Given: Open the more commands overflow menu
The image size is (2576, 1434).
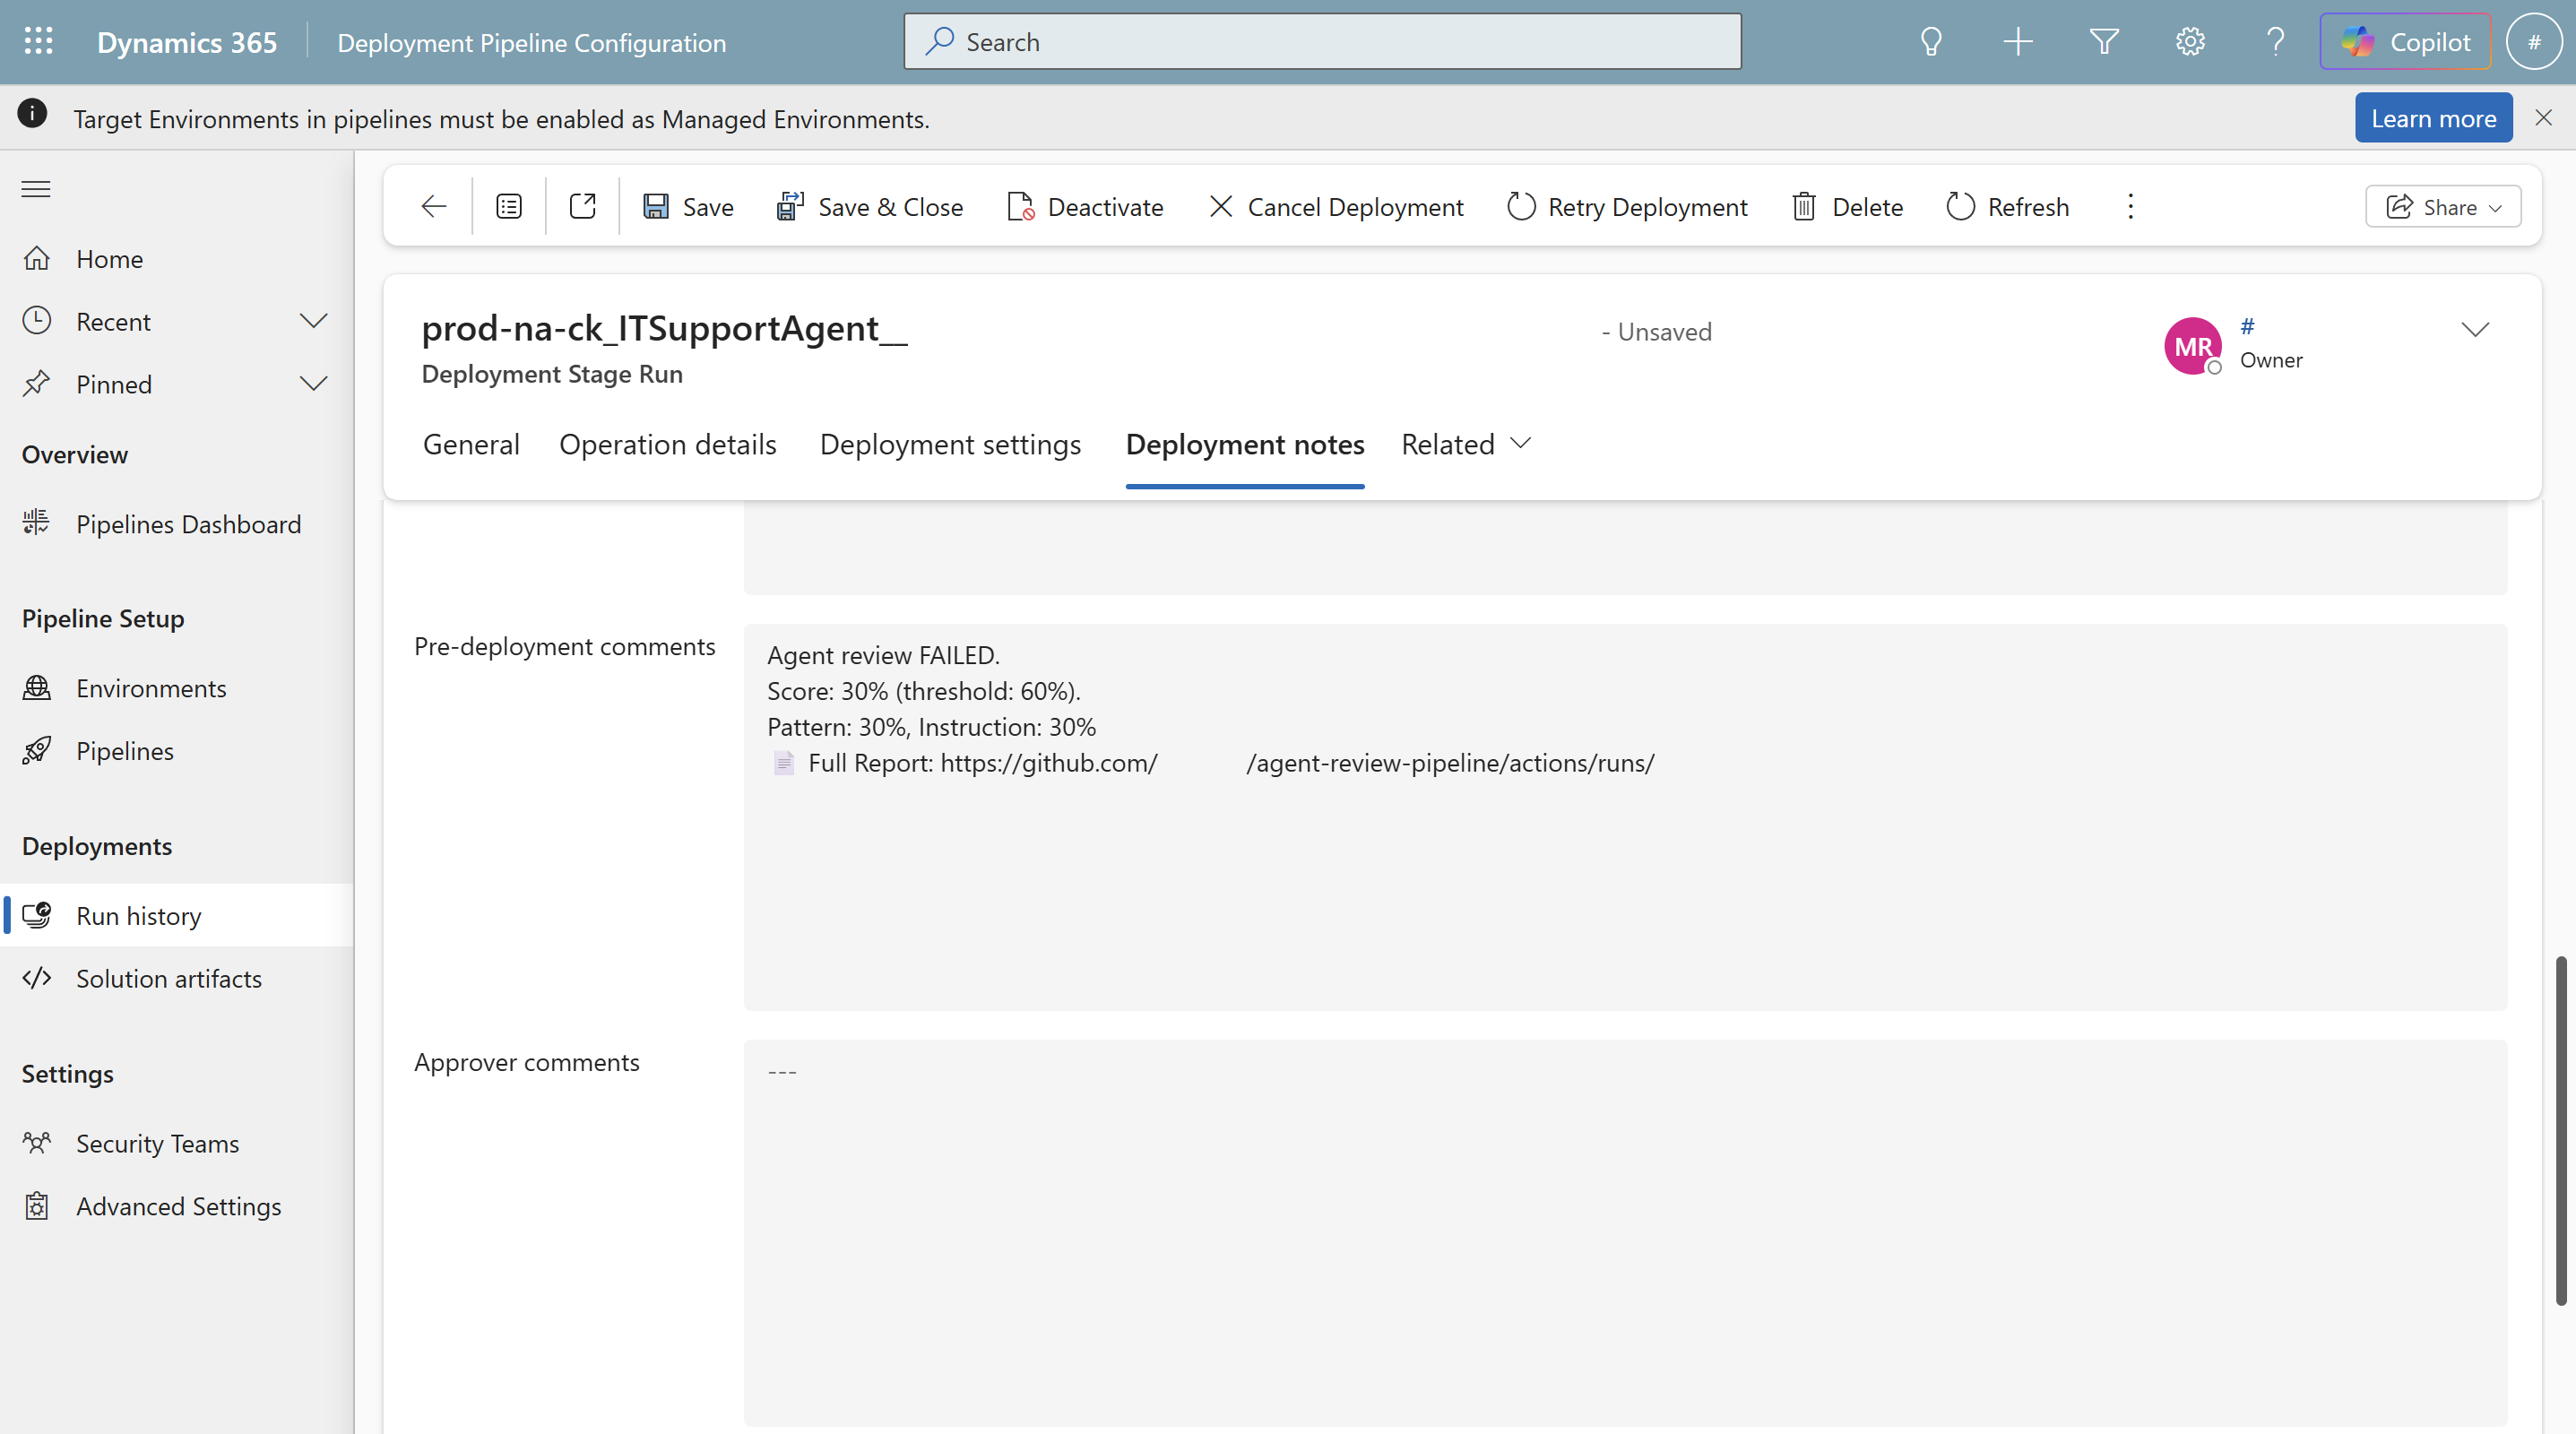Looking at the screenshot, I should [2130, 207].
